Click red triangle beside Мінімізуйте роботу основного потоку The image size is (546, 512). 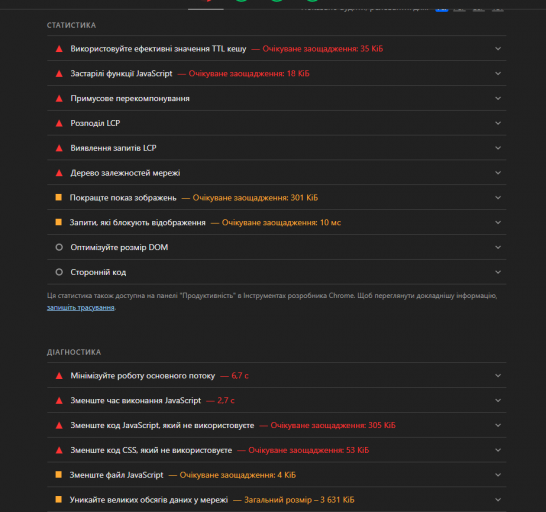tap(59, 376)
